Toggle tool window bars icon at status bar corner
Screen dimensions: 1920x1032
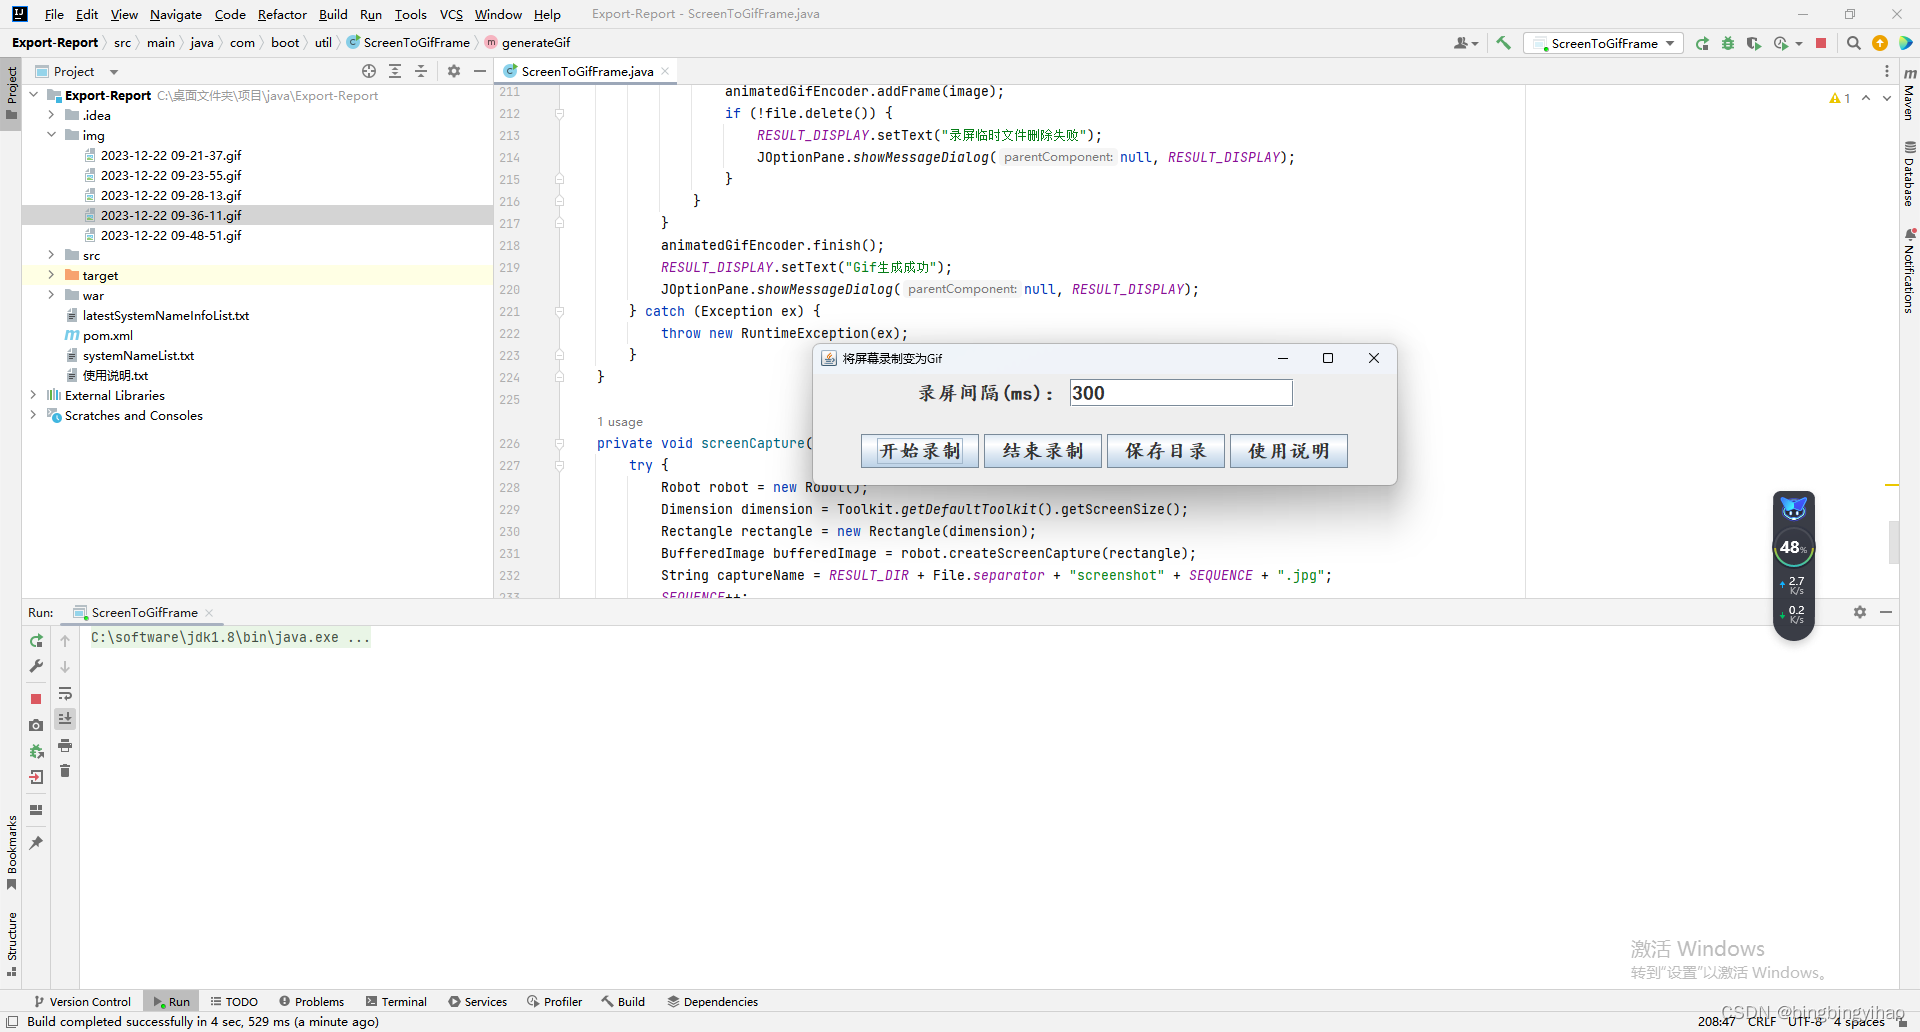(12, 1021)
